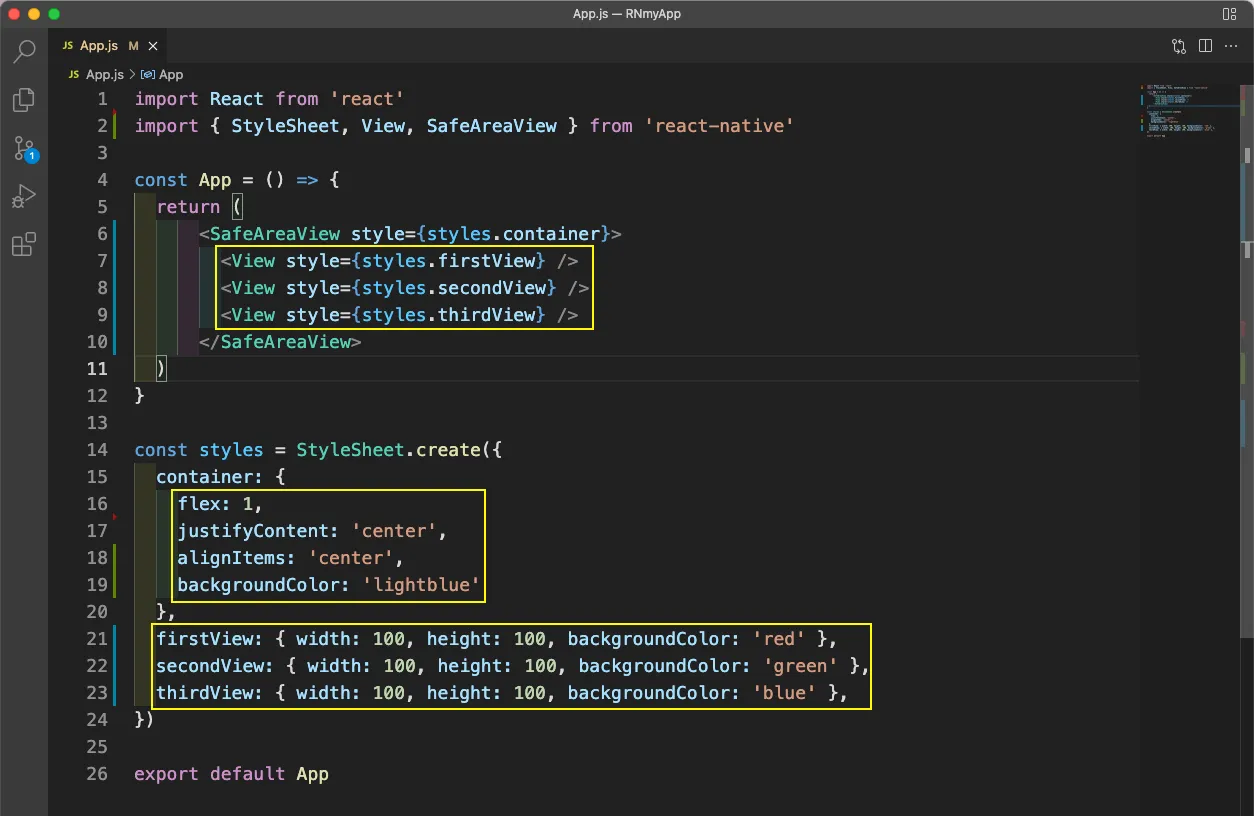Click StyleSheet.create on line 14
Screen dimensions: 1254x816
pos(388,450)
